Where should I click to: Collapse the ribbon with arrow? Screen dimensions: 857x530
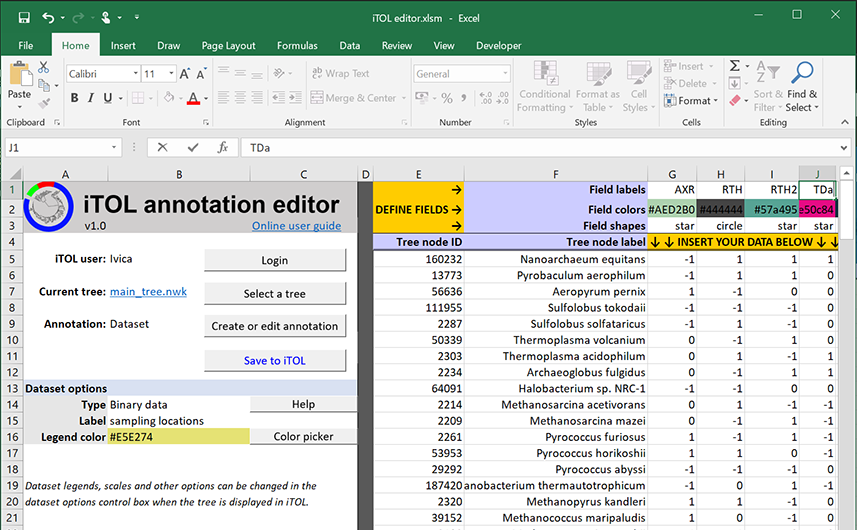click(x=845, y=122)
